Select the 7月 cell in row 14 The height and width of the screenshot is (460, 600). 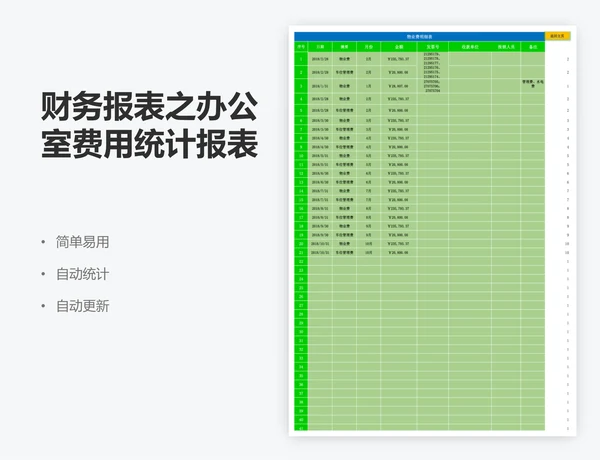tap(368, 191)
